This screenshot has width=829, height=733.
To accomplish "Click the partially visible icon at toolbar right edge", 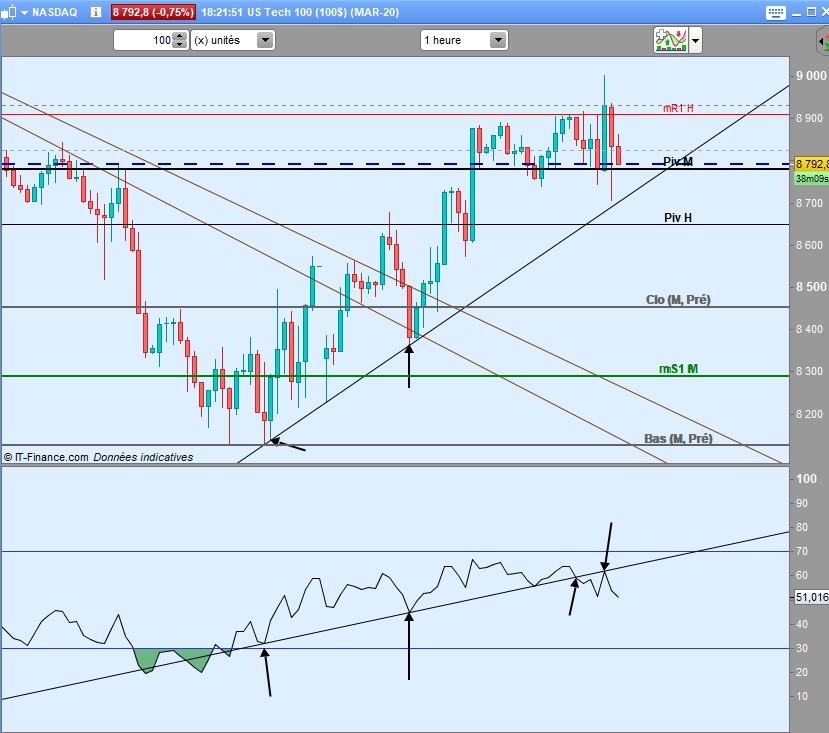I will 823,41.
